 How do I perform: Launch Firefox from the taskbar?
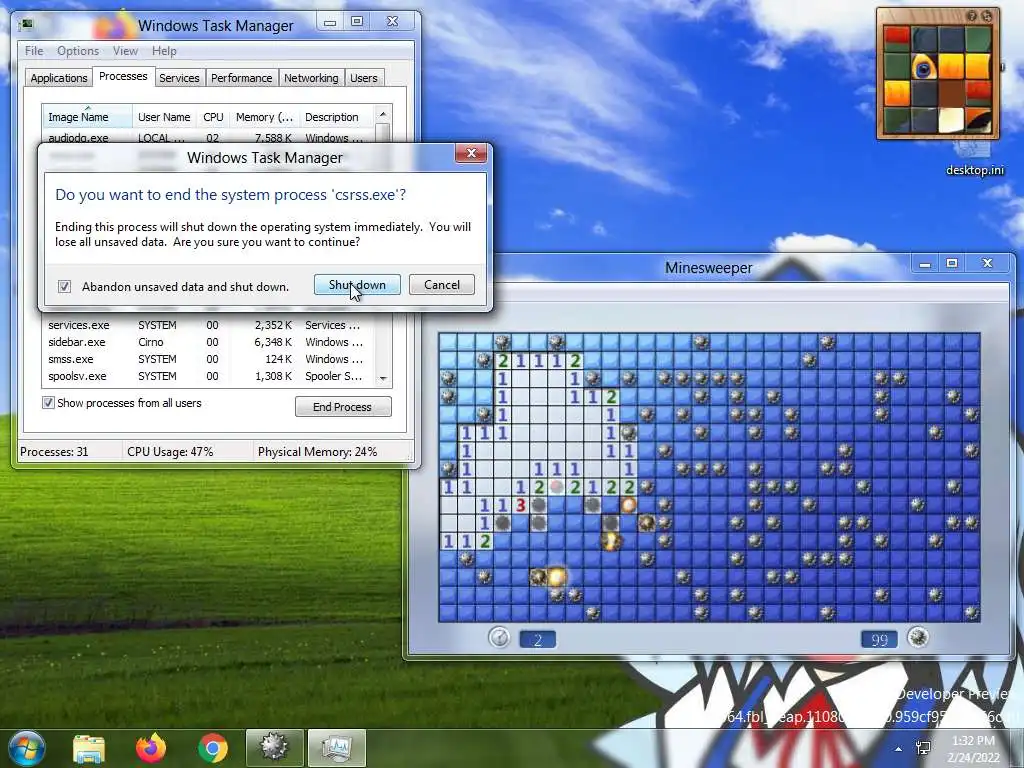tap(151, 748)
